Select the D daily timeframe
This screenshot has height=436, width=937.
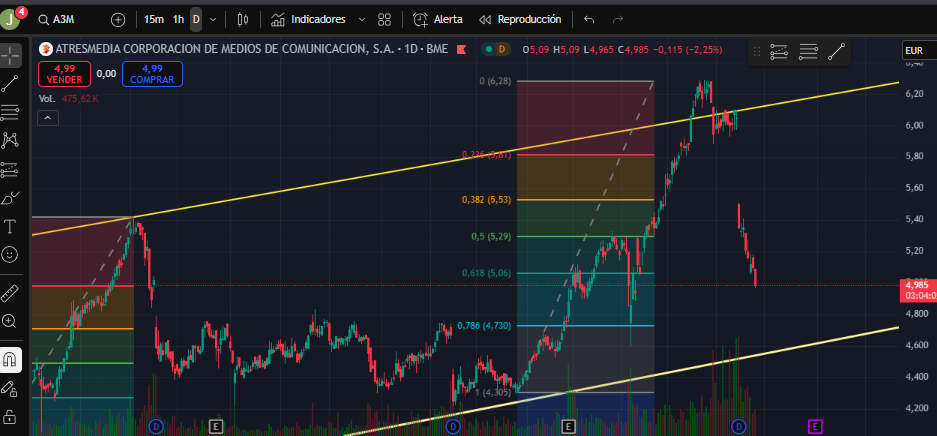coord(196,20)
